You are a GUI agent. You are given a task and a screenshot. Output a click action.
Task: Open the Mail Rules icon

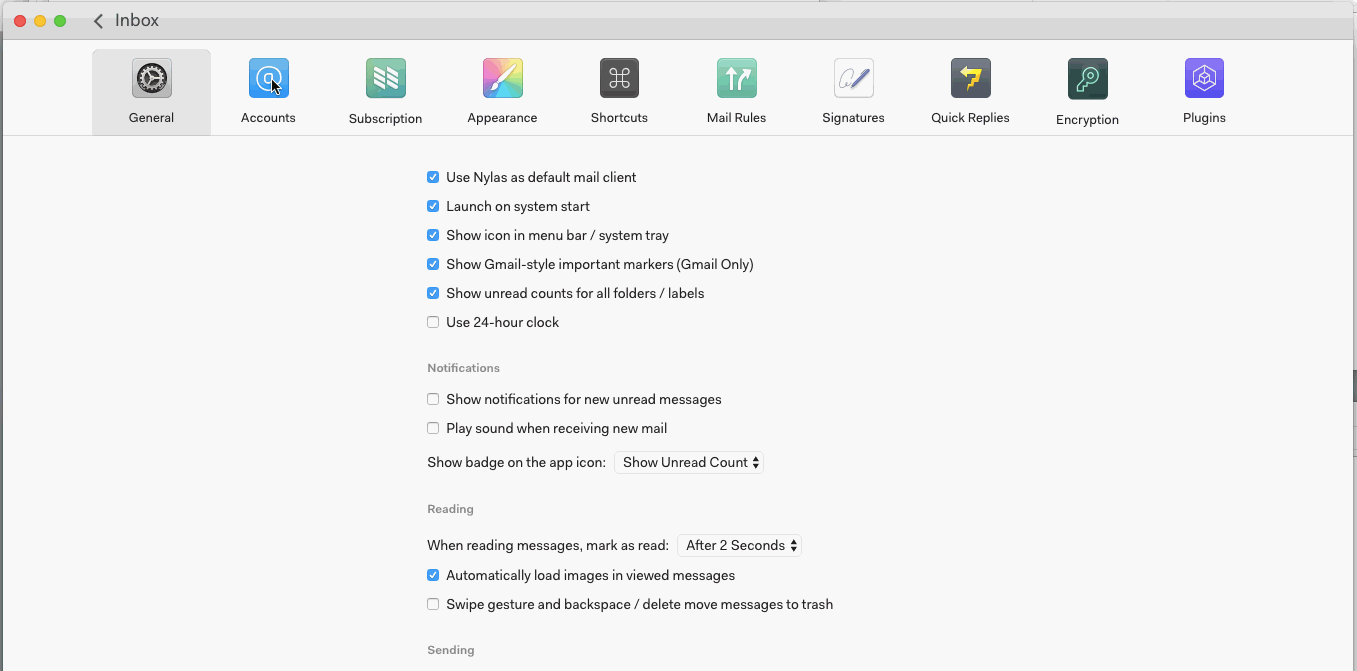pyautogui.click(x=736, y=79)
